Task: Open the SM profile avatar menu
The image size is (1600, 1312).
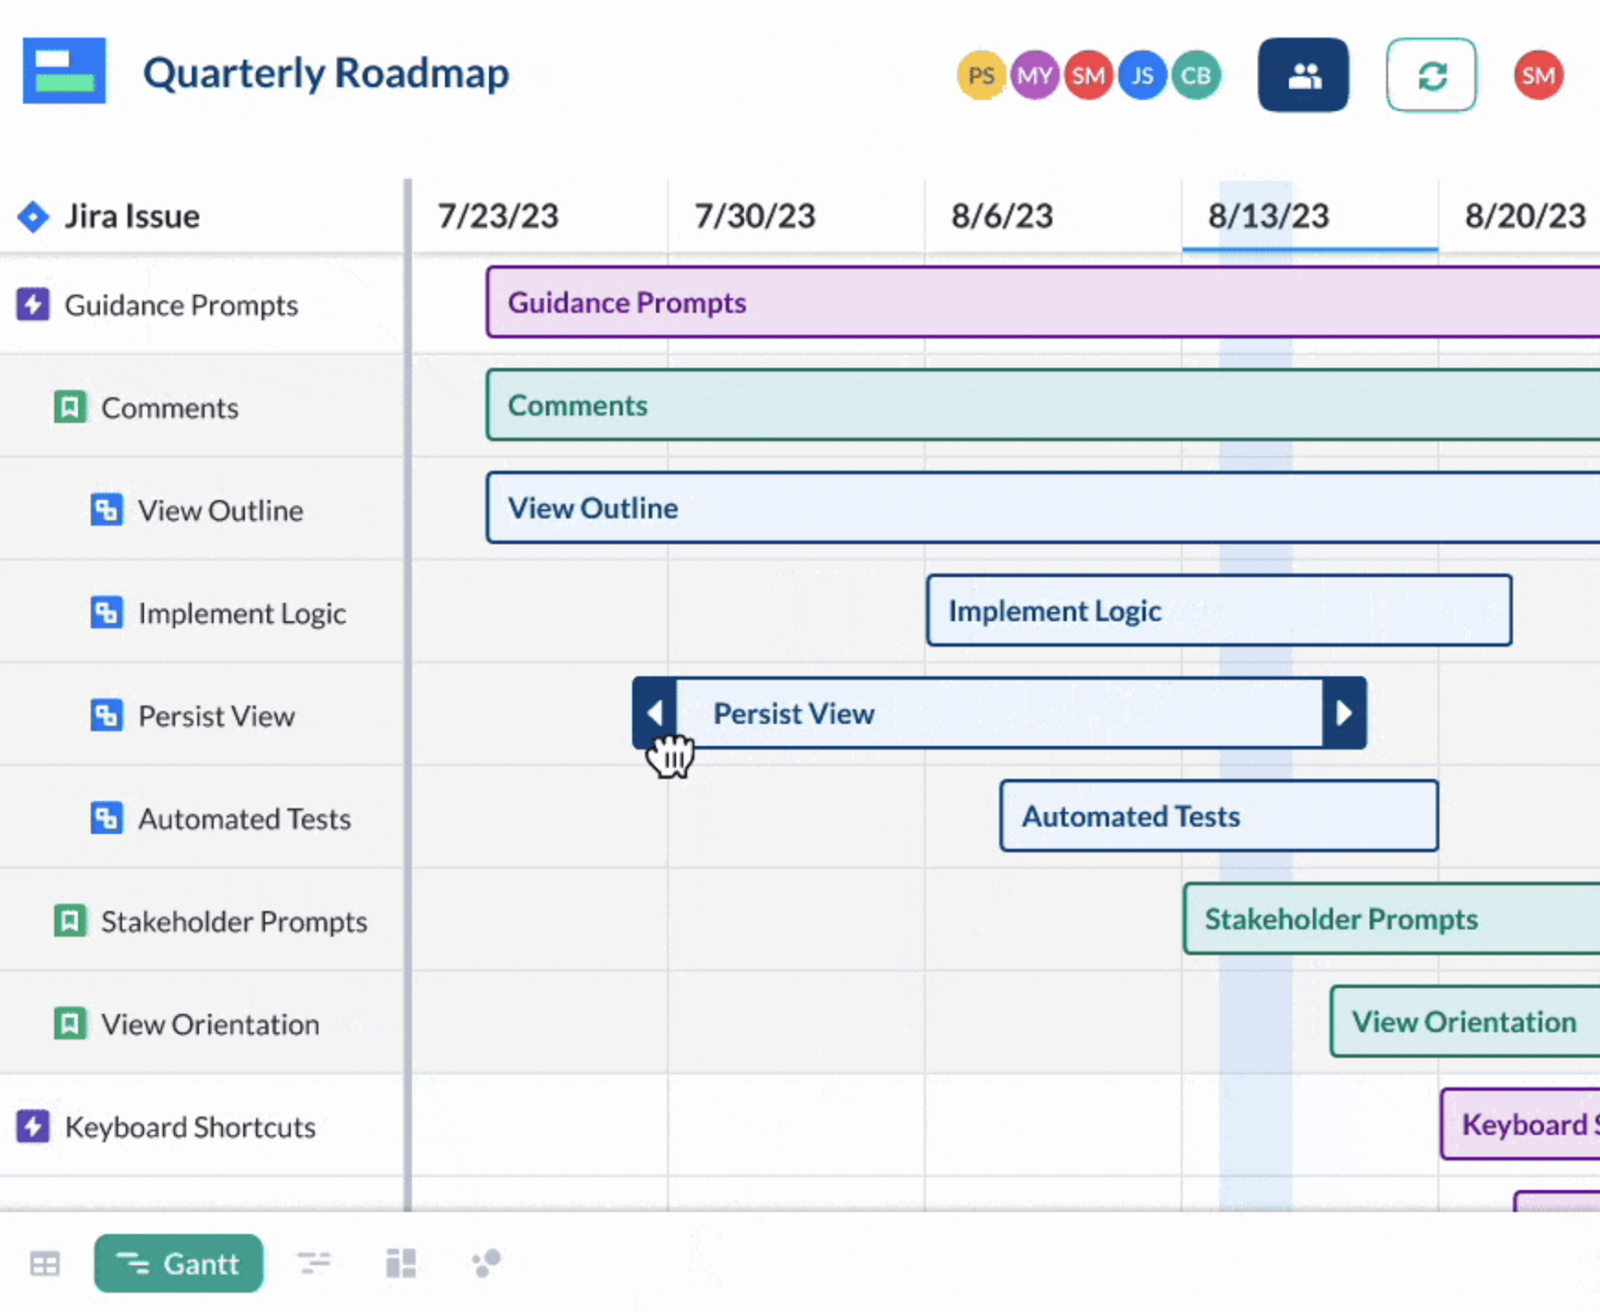Action: coord(1537,74)
